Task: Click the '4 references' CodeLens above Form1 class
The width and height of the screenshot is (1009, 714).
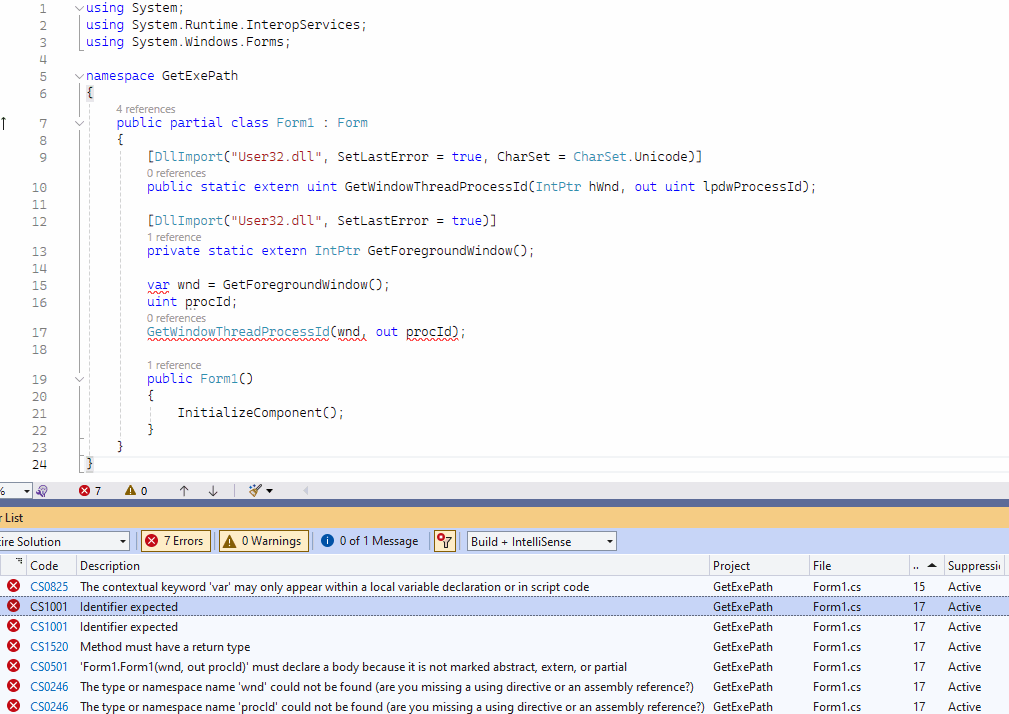Action: [145, 109]
